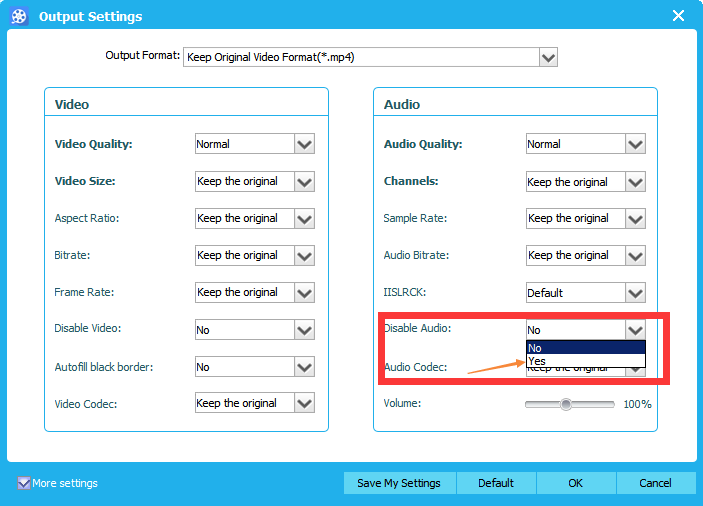Expand the Frame Rate dropdown
Image resolution: width=703 pixels, height=506 pixels.
click(305, 292)
